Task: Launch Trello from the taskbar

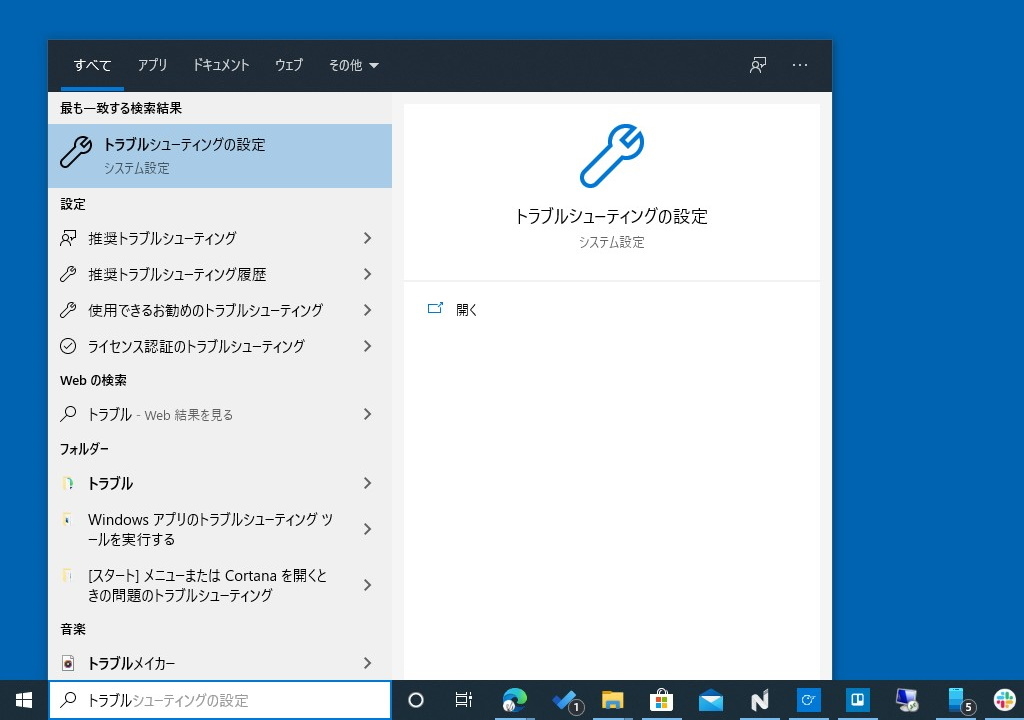Action: [x=857, y=700]
